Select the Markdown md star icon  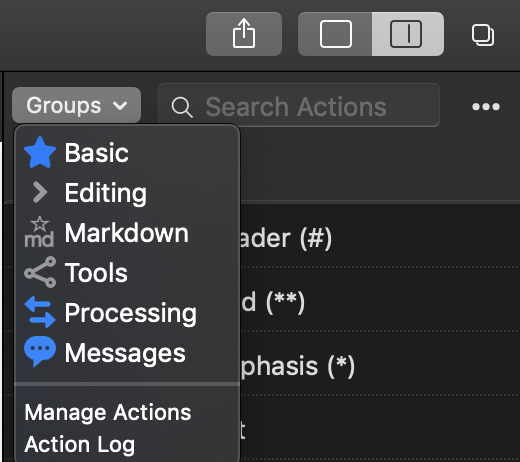(39, 232)
